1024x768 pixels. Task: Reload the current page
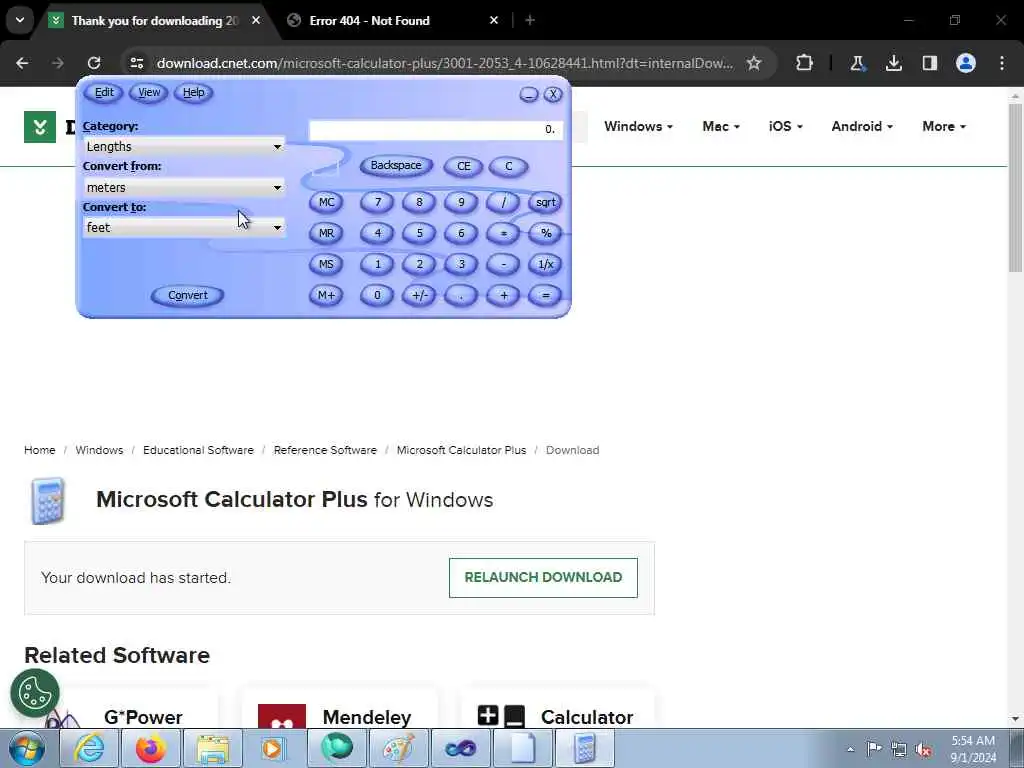point(94,63)
